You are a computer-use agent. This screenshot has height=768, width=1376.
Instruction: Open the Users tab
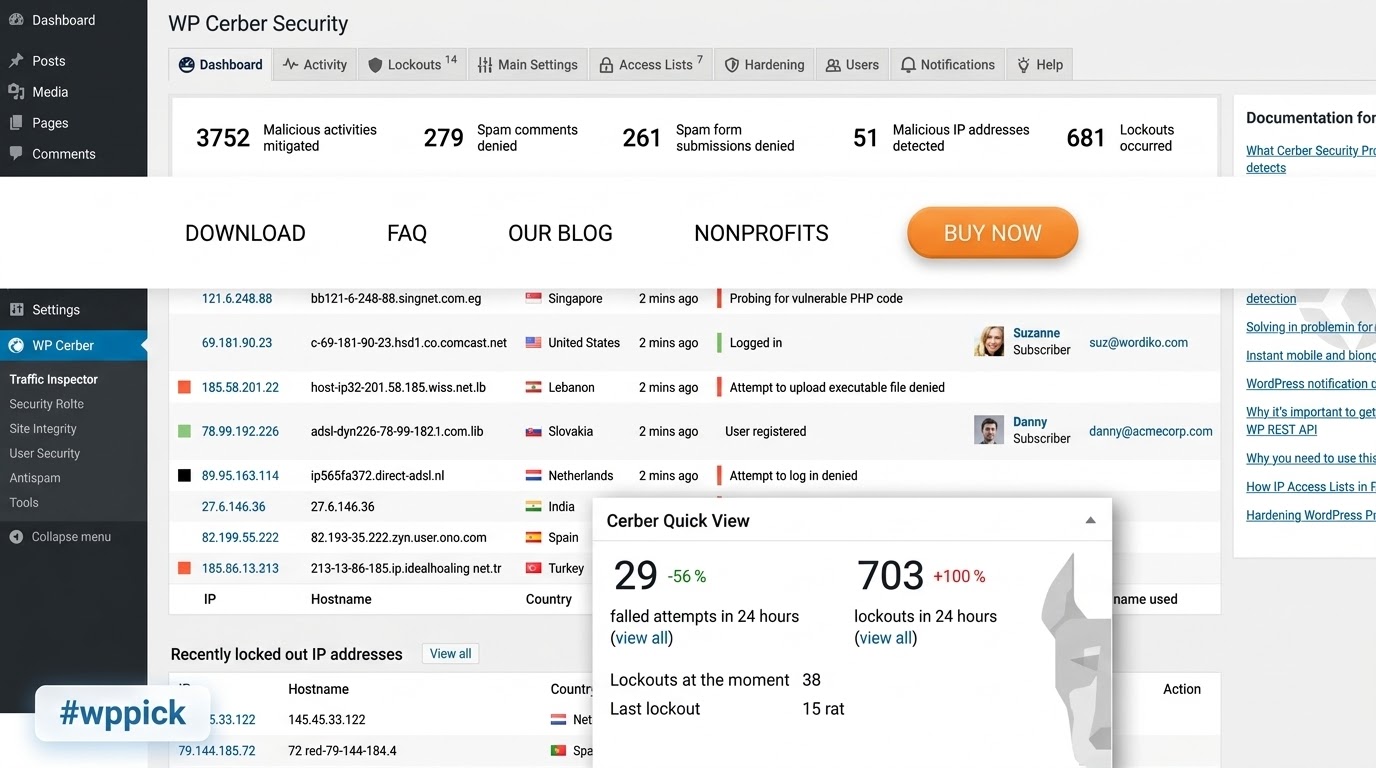(852, 64)
